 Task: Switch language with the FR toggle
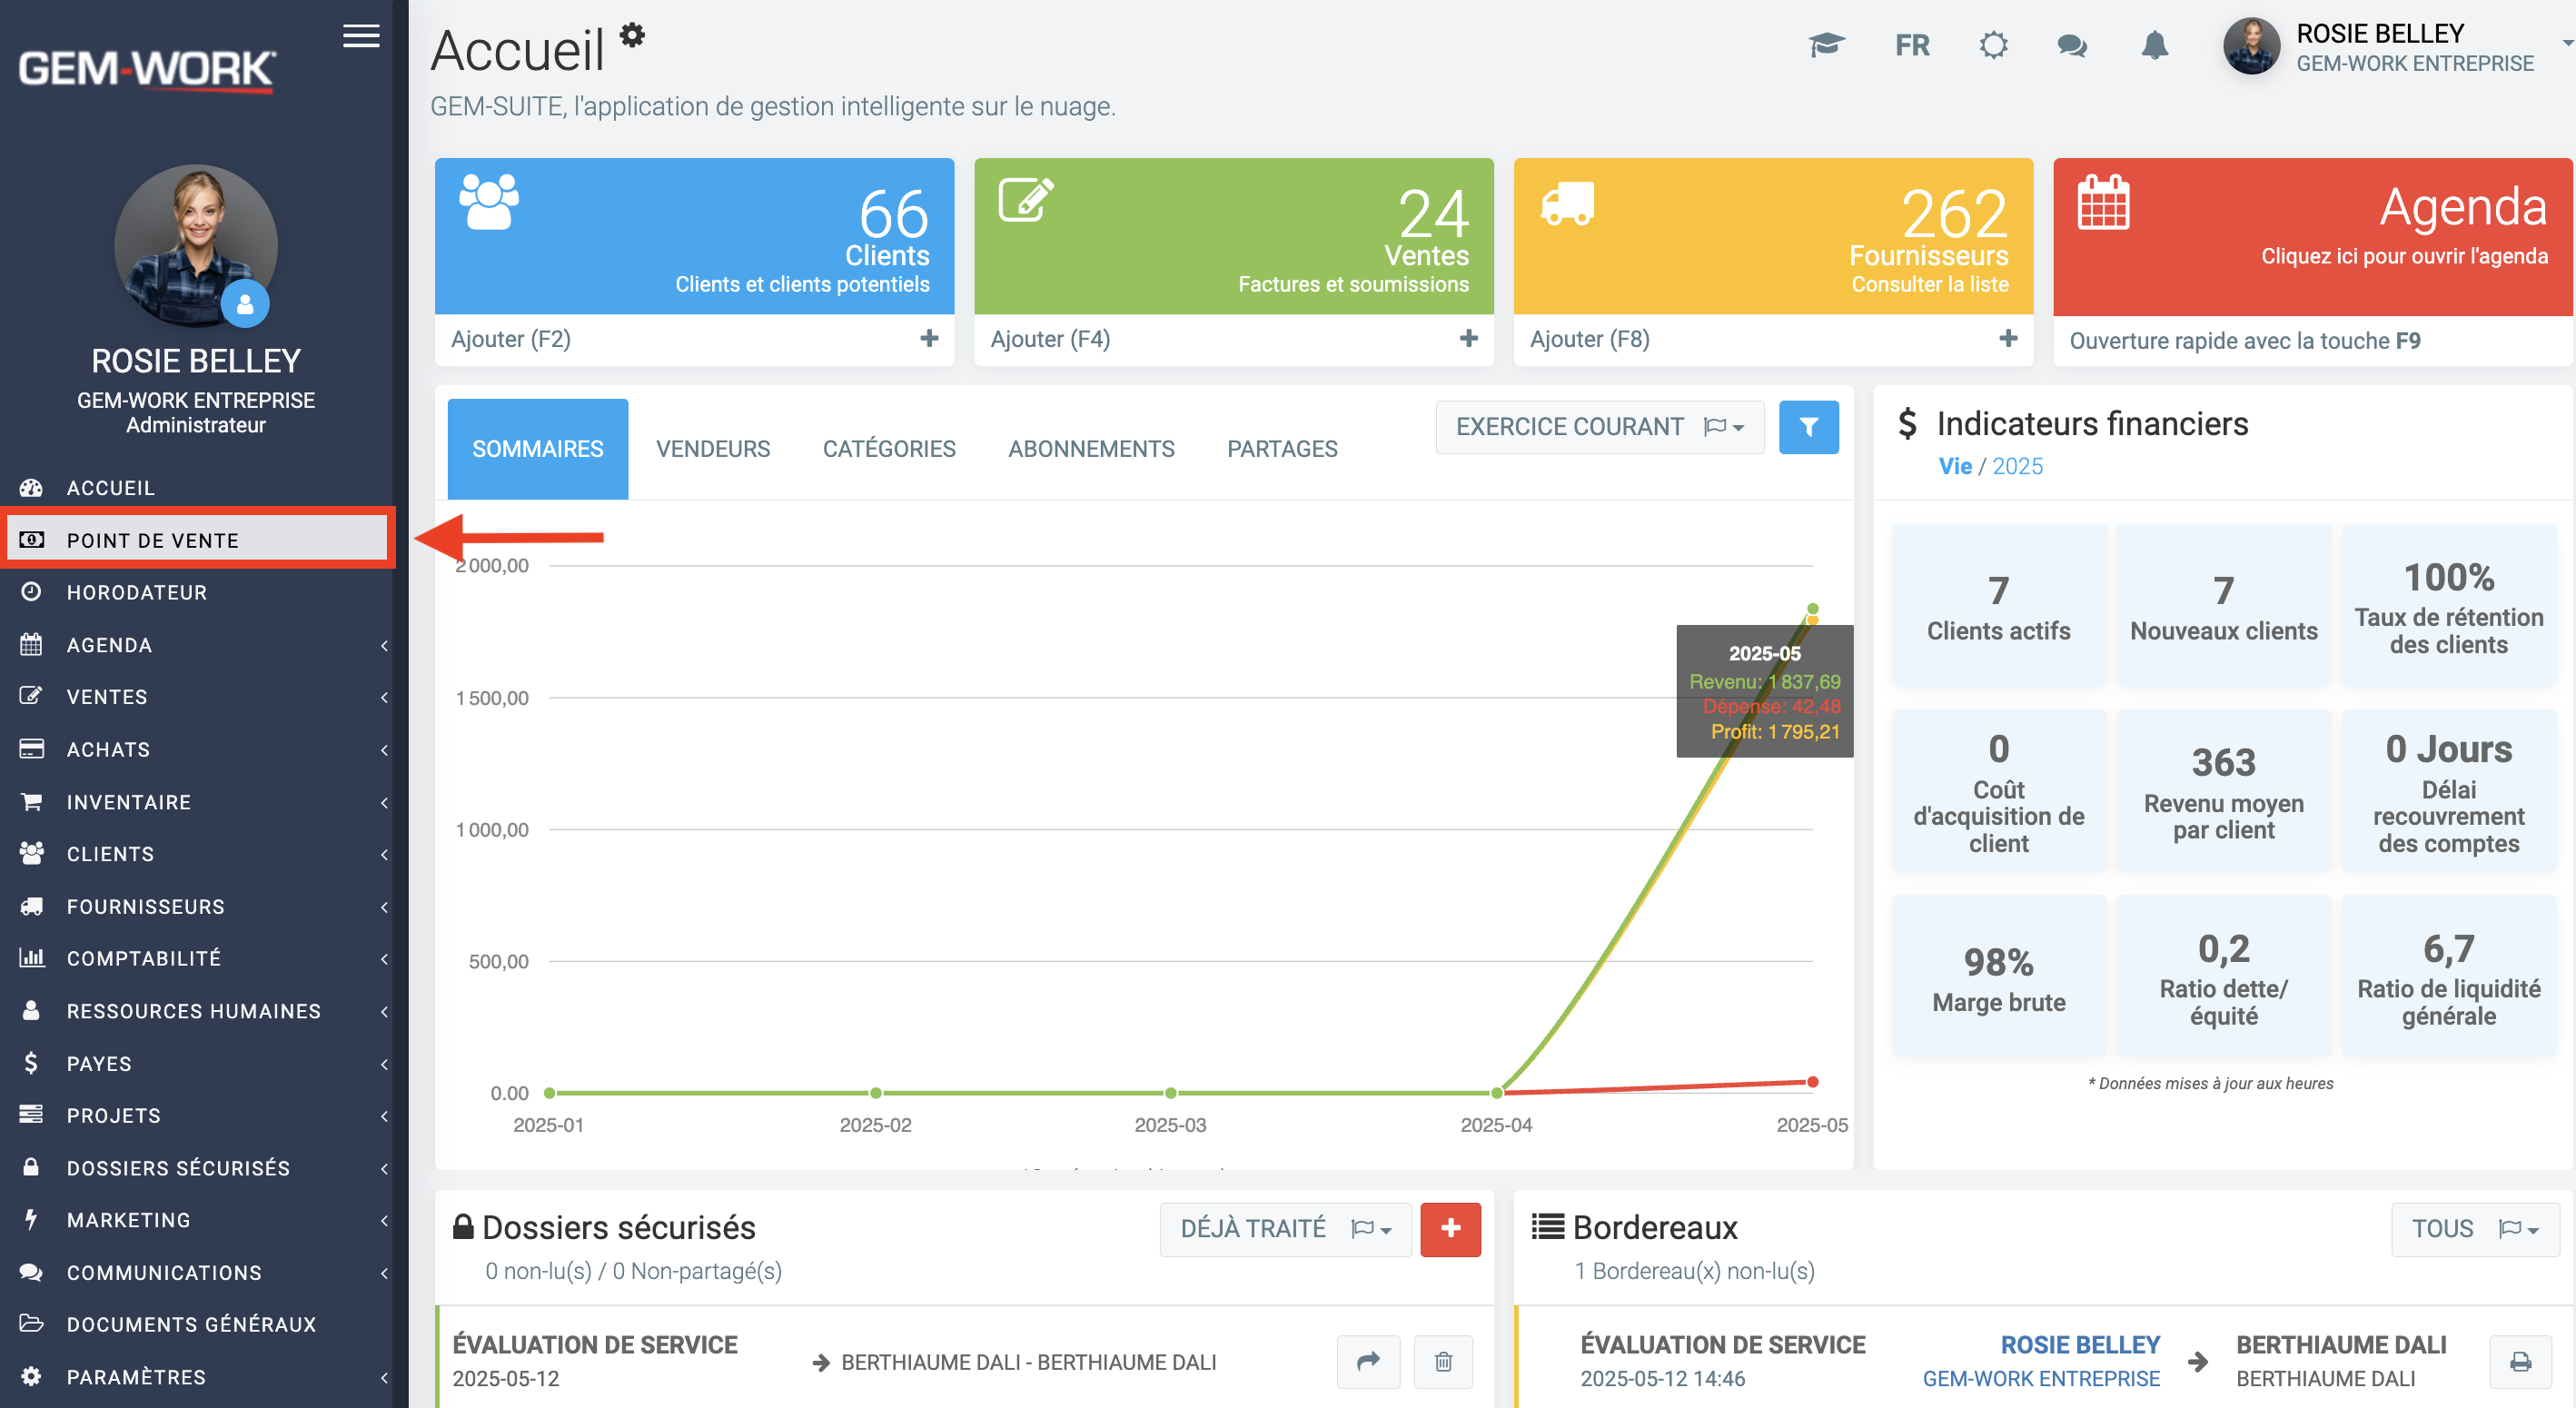tap(1911, 46)
